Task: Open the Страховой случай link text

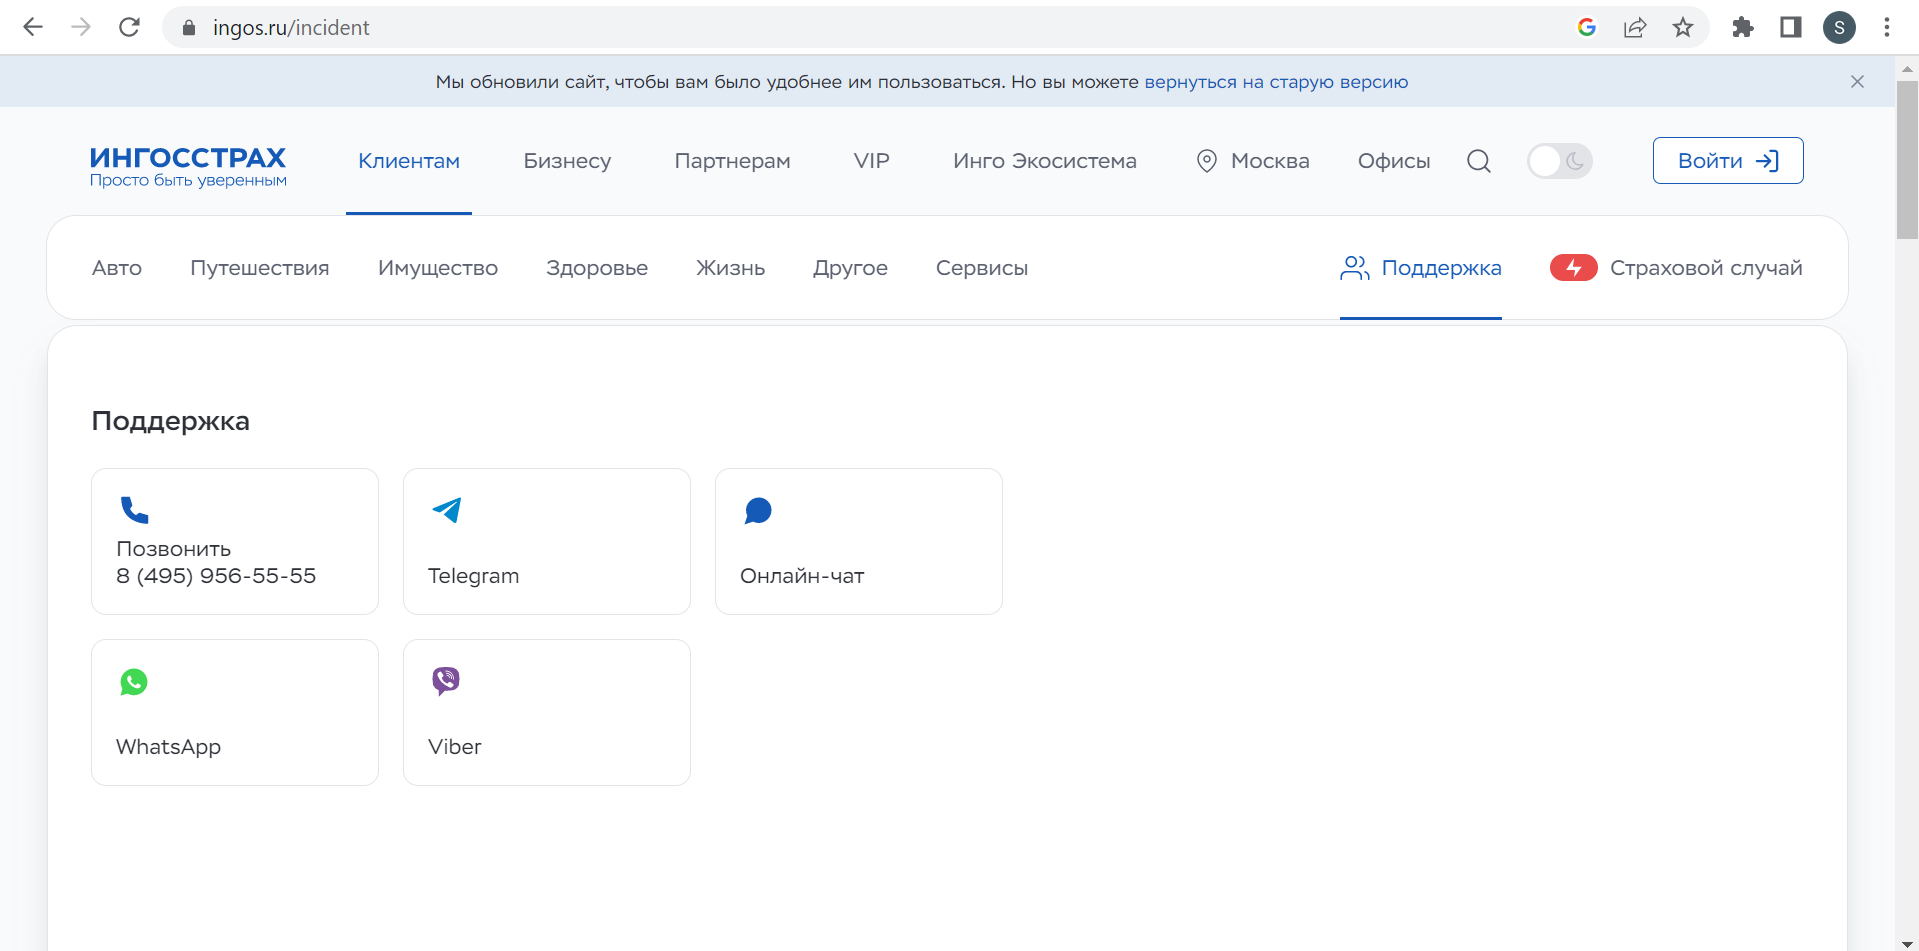Action: pos(1706,268)
